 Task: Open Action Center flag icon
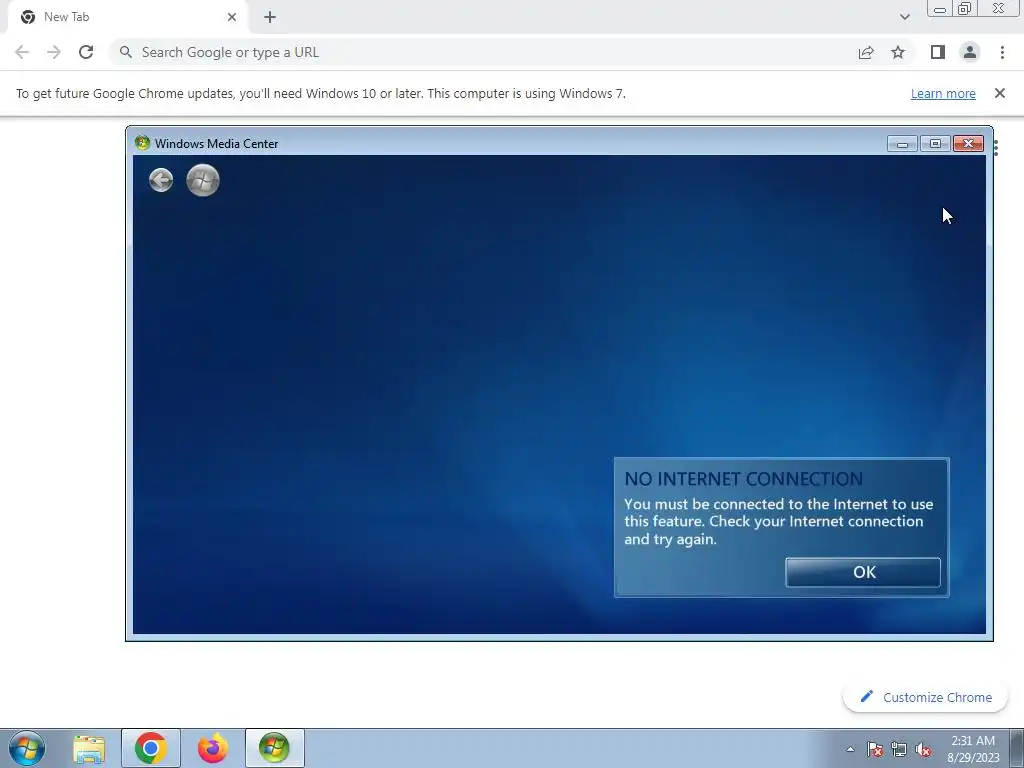pos(875,749)
